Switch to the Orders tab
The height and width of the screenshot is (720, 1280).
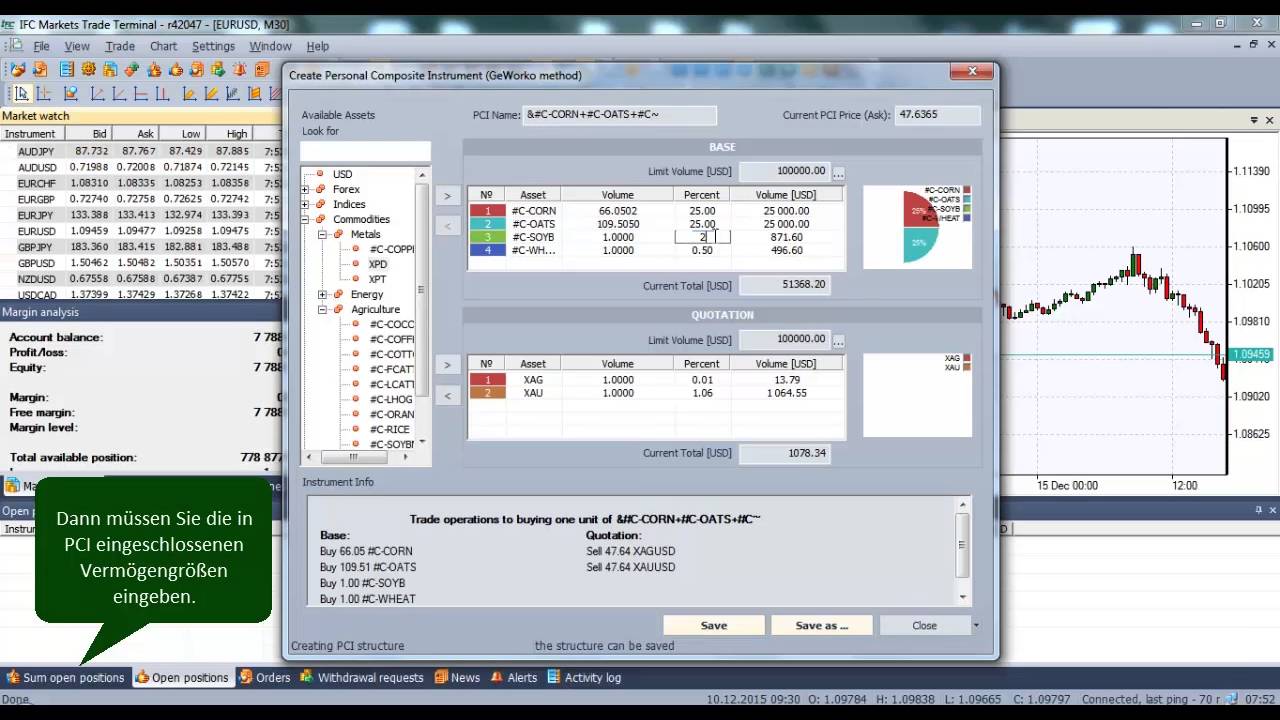pyautogui.click(x=265, y=677)
